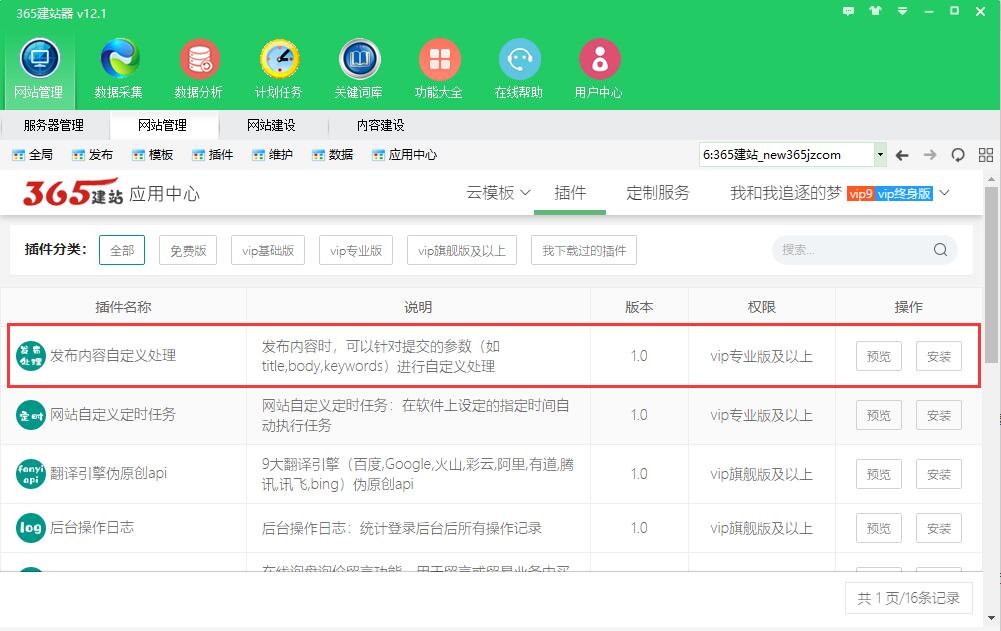Click the scrollbar down arrow

[991, 618]
